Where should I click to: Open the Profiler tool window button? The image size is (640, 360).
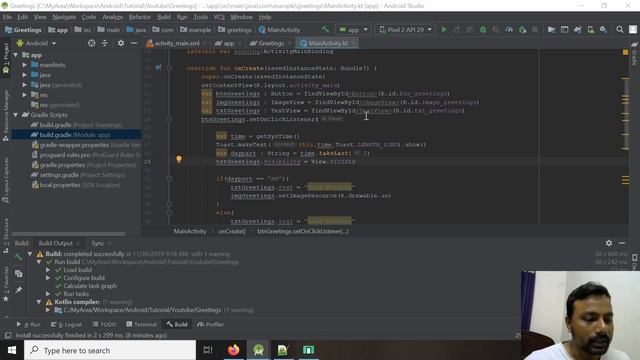[x=211, y=324]
